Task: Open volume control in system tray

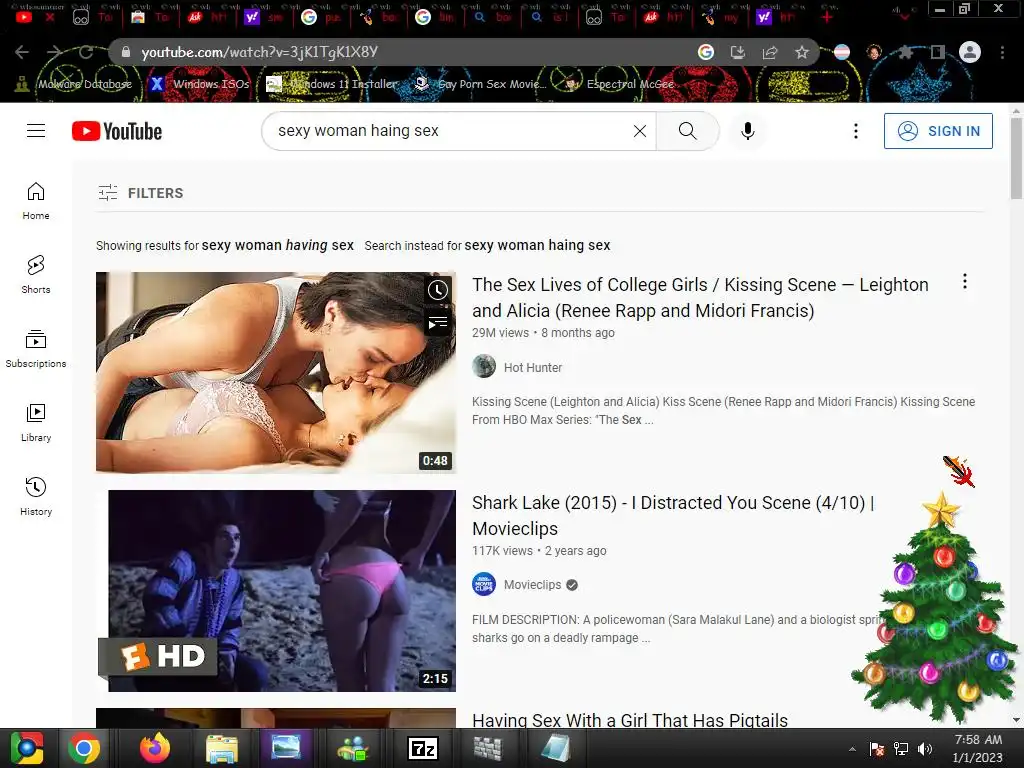Action: point(925,749)
